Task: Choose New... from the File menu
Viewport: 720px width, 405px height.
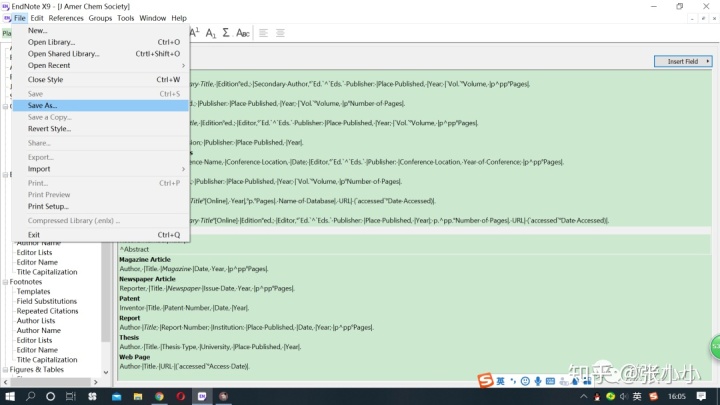Action: [x=101, y=30]
